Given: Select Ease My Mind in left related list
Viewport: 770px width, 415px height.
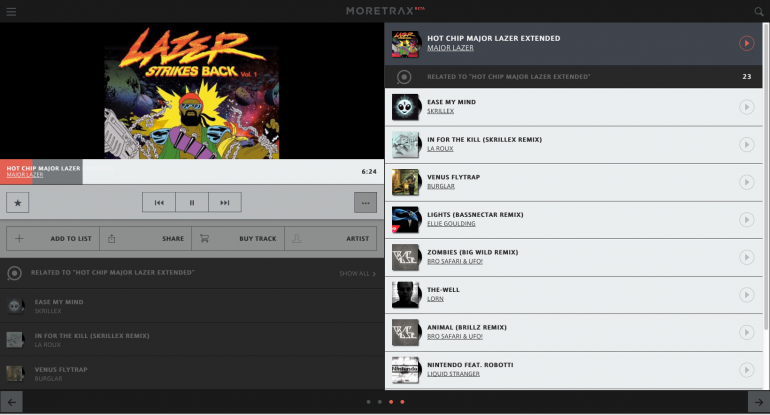Looking at the screenshot, I should [x=192, y=306].
